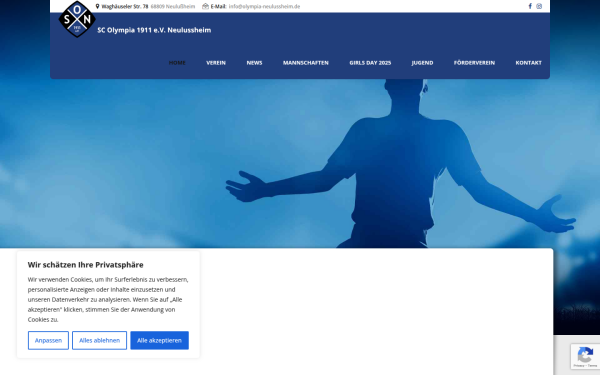This screenshot has width=600, height=375.
Task: Open the FÖRDERVEREIN menu item
Action: coord(474,63)
